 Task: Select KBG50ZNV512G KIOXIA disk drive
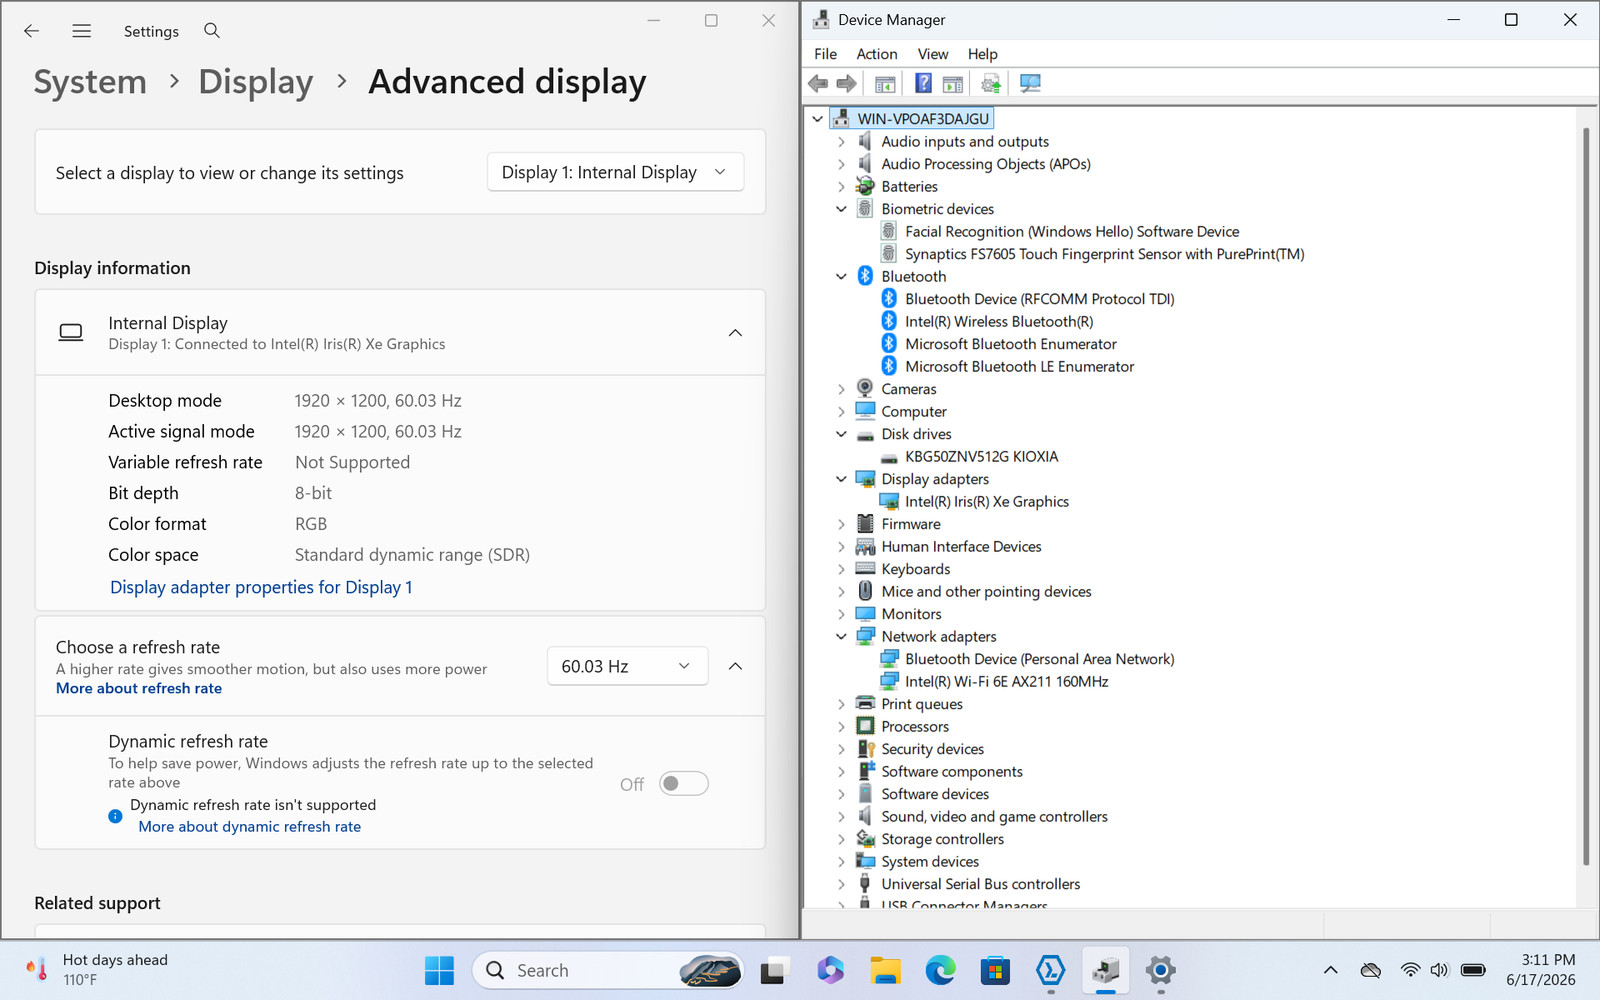981,457
